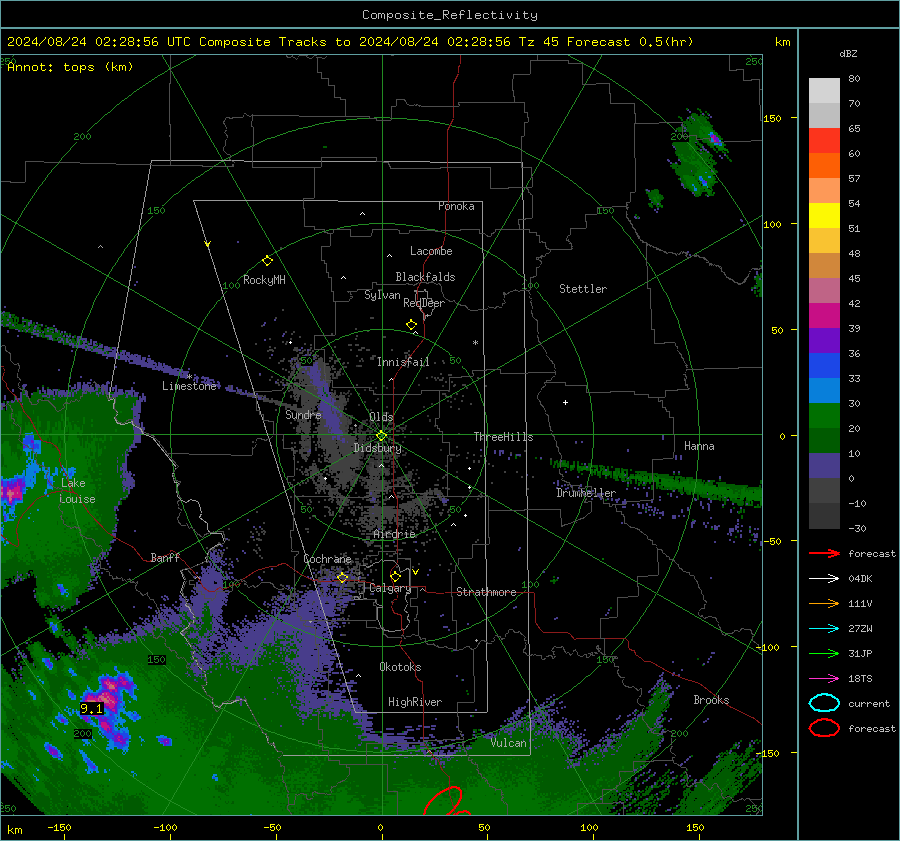Screen dimensions: 900x841
Task: Click the Annot: tops (km) annotation text
Action: point(70,67)
